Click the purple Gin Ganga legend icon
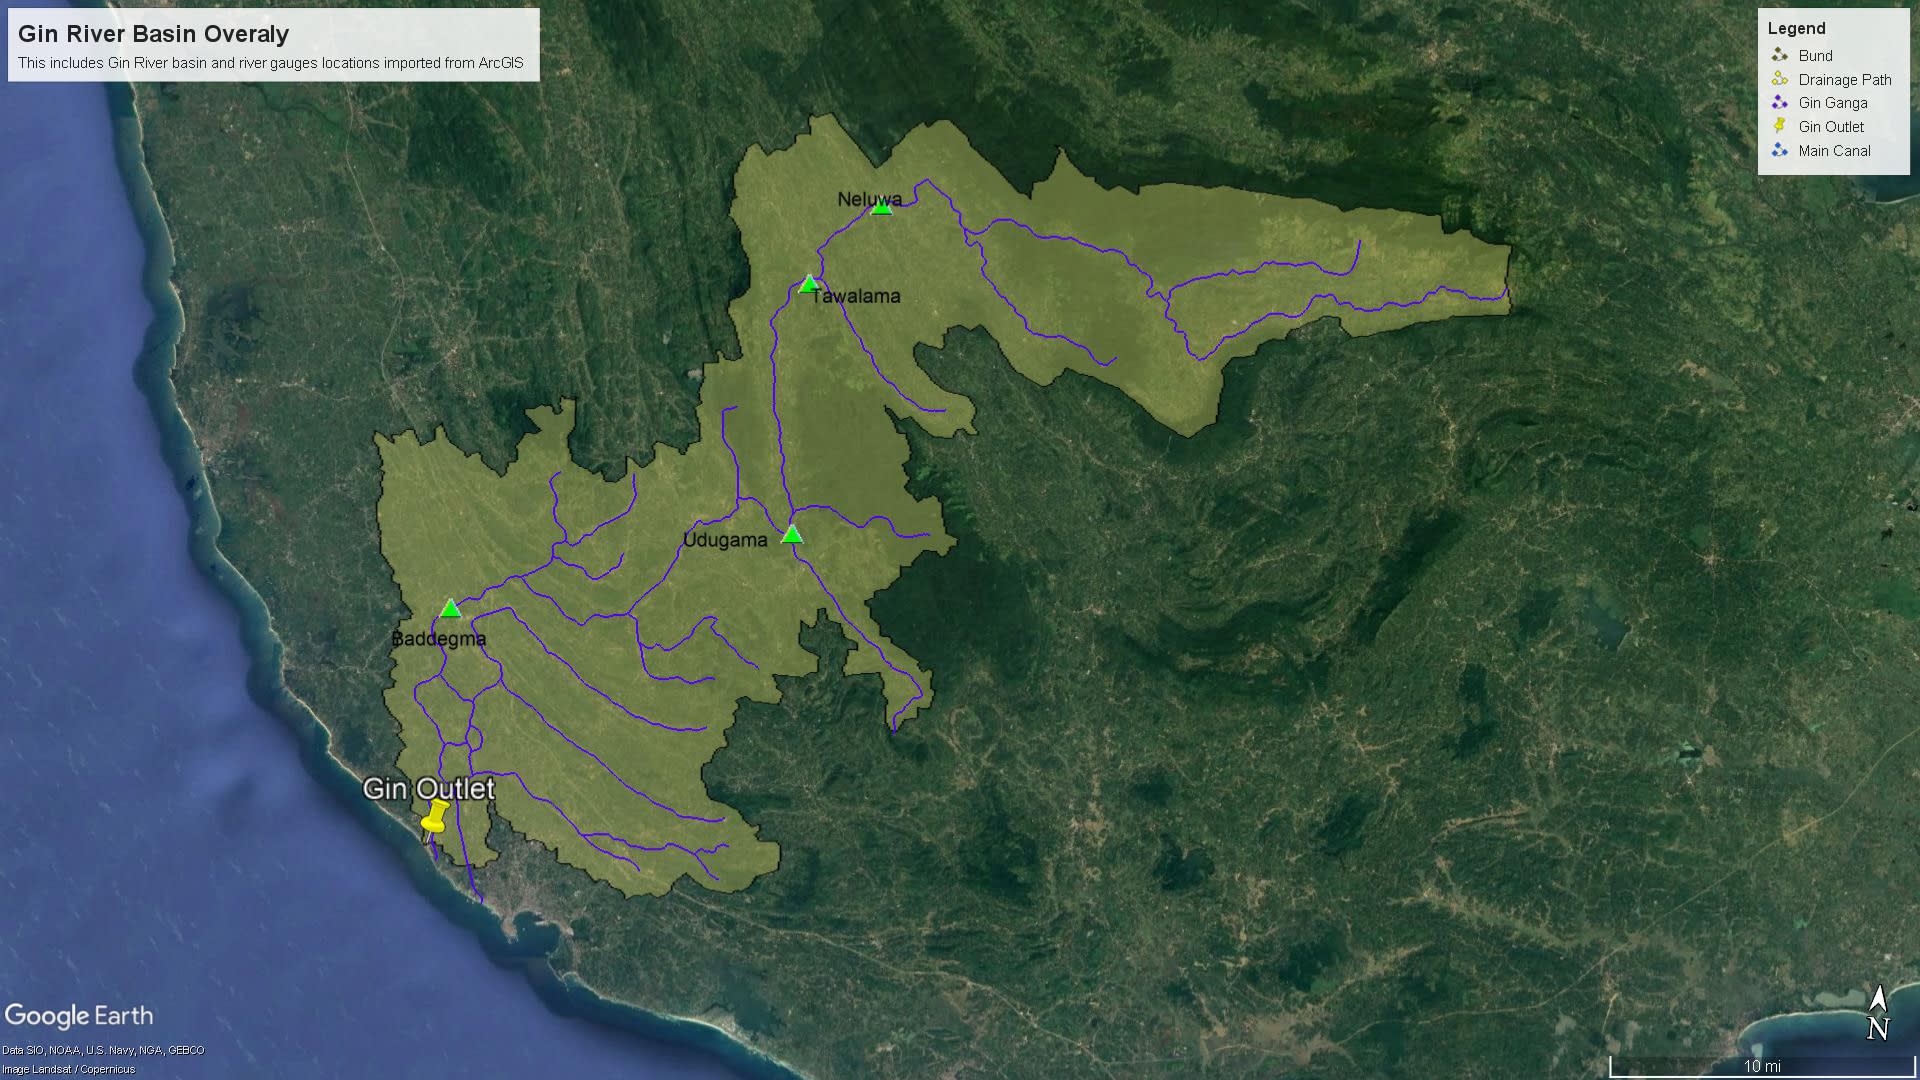The image size is (1920, 1080). coord(1779,102)
